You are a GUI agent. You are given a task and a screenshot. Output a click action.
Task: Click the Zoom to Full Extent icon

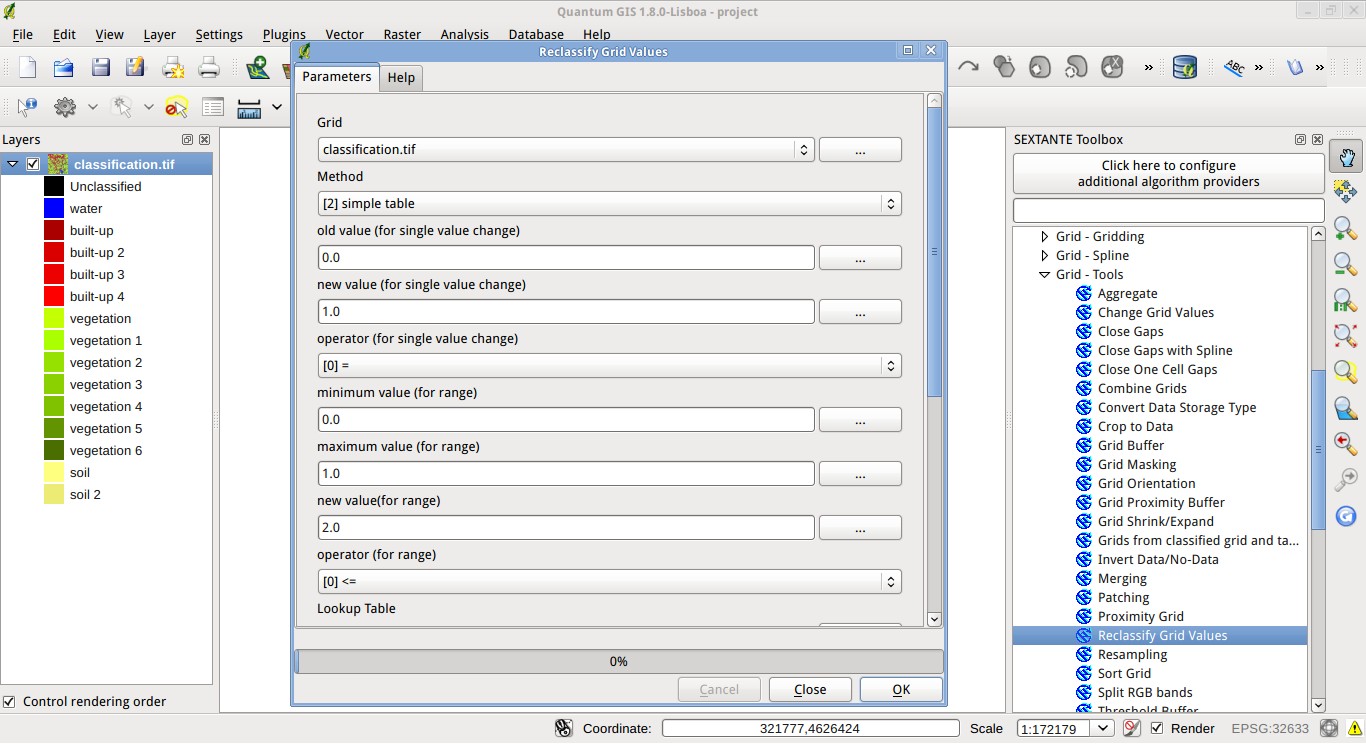pos(1345,336)
